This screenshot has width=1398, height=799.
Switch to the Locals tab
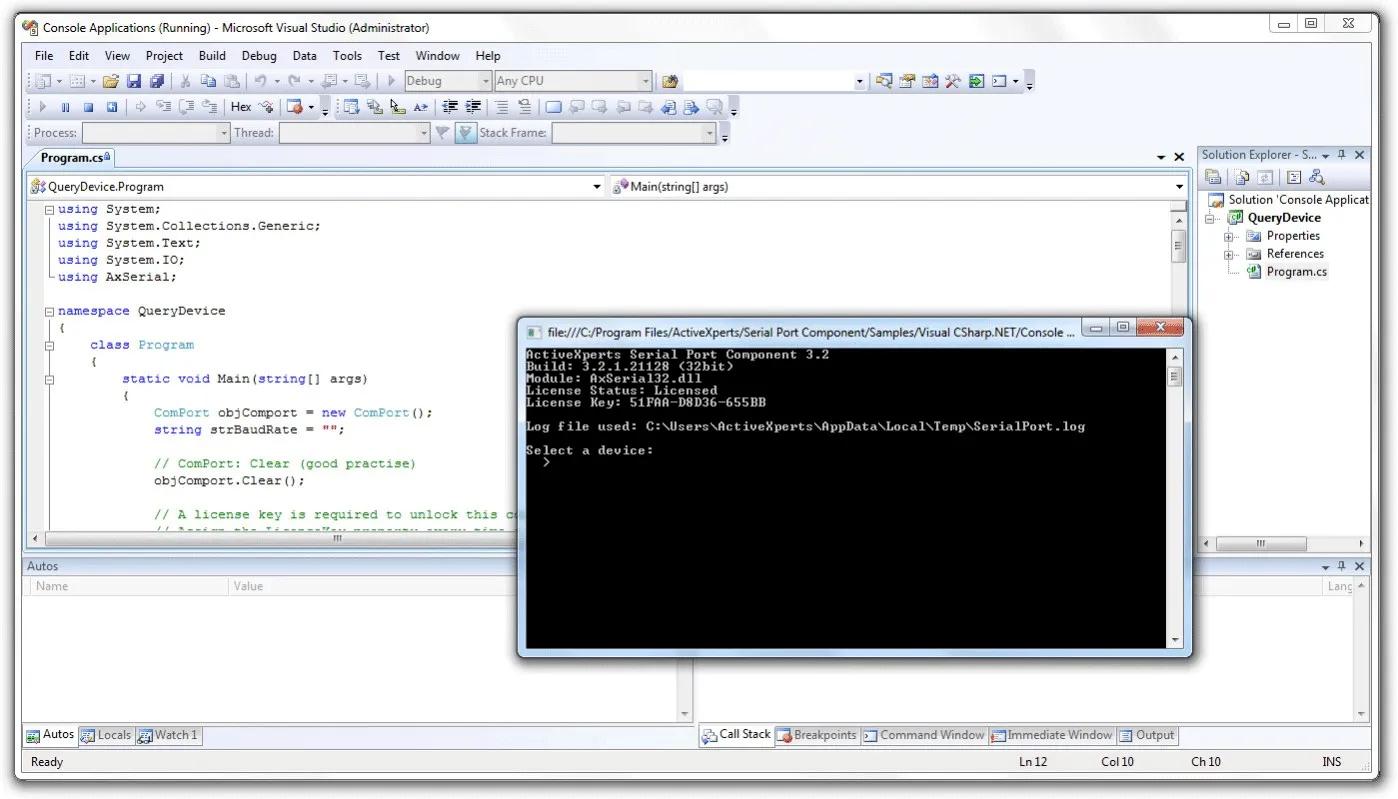pos(106,735)
